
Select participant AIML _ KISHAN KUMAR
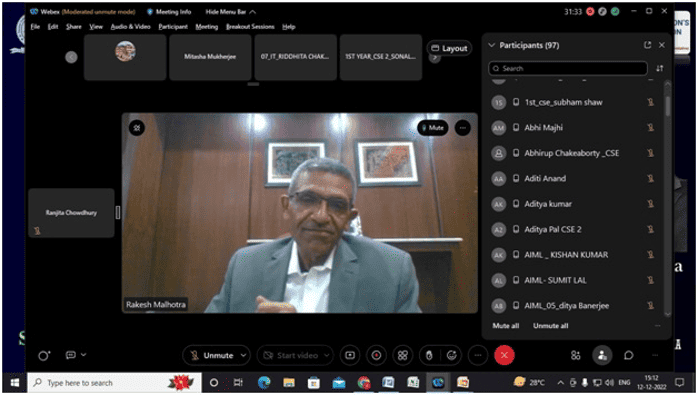573,255
